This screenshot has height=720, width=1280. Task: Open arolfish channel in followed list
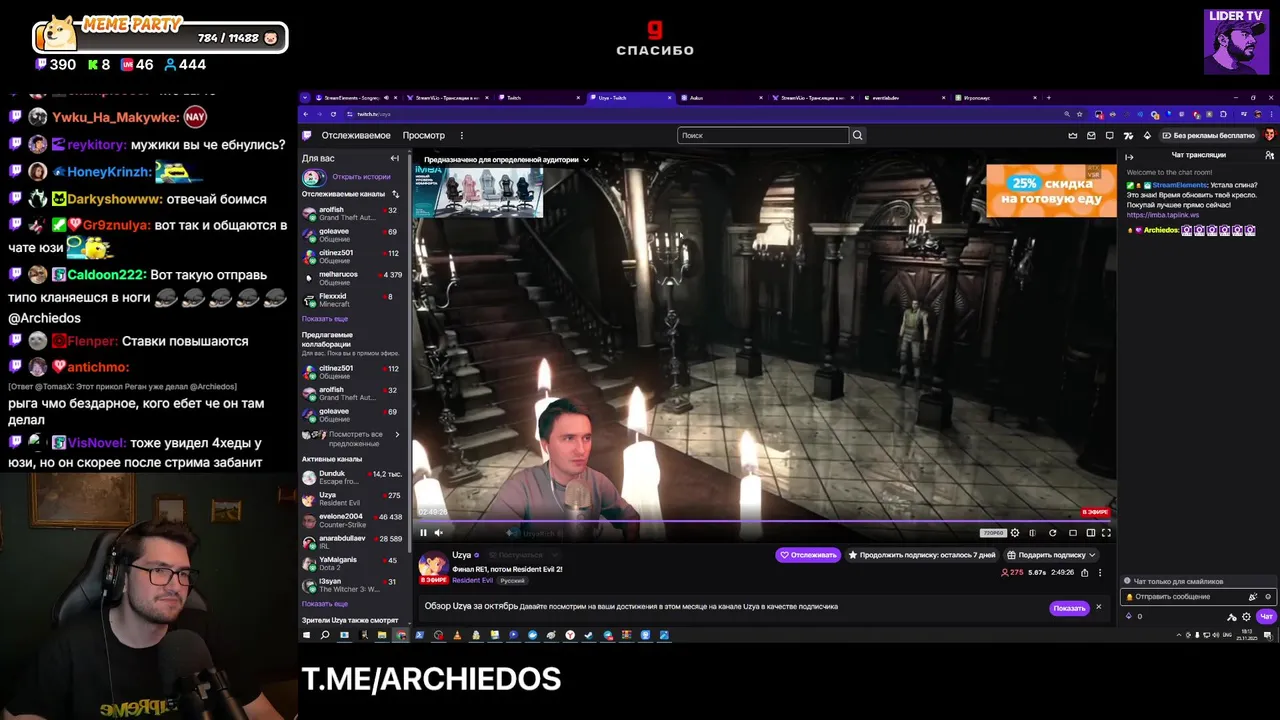tap(350, 214)
